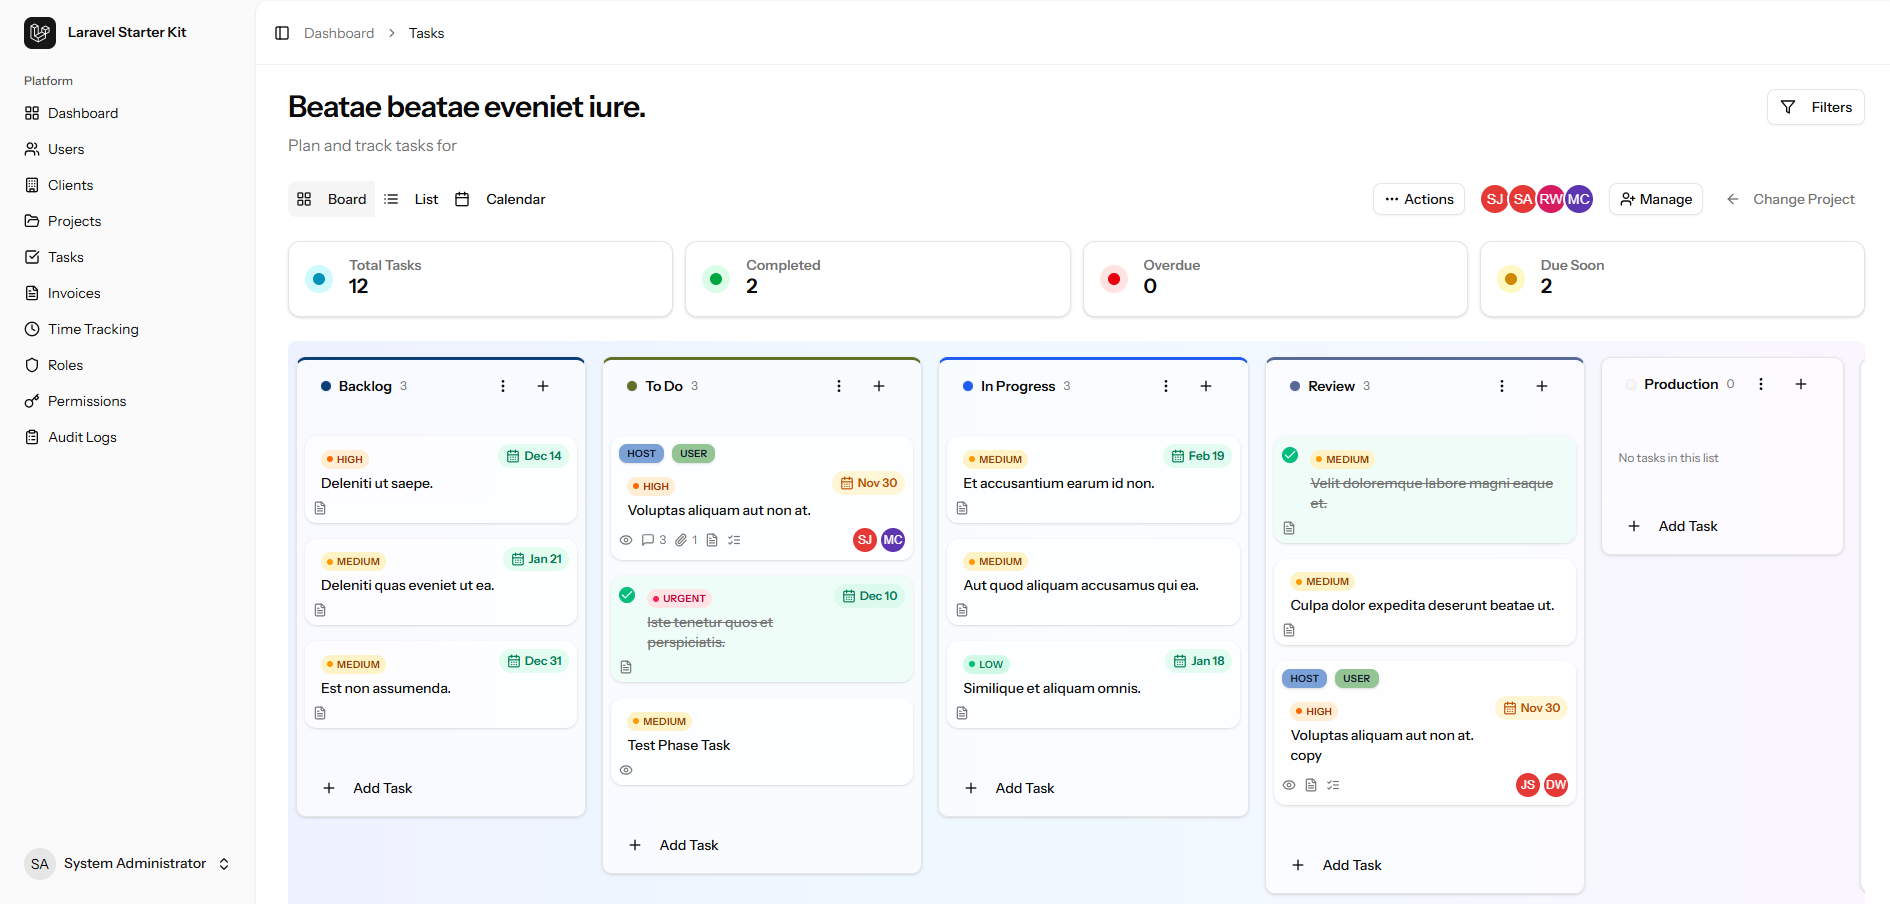Uncheck completed task Velit doloremque labore

tap(1290, 456)
